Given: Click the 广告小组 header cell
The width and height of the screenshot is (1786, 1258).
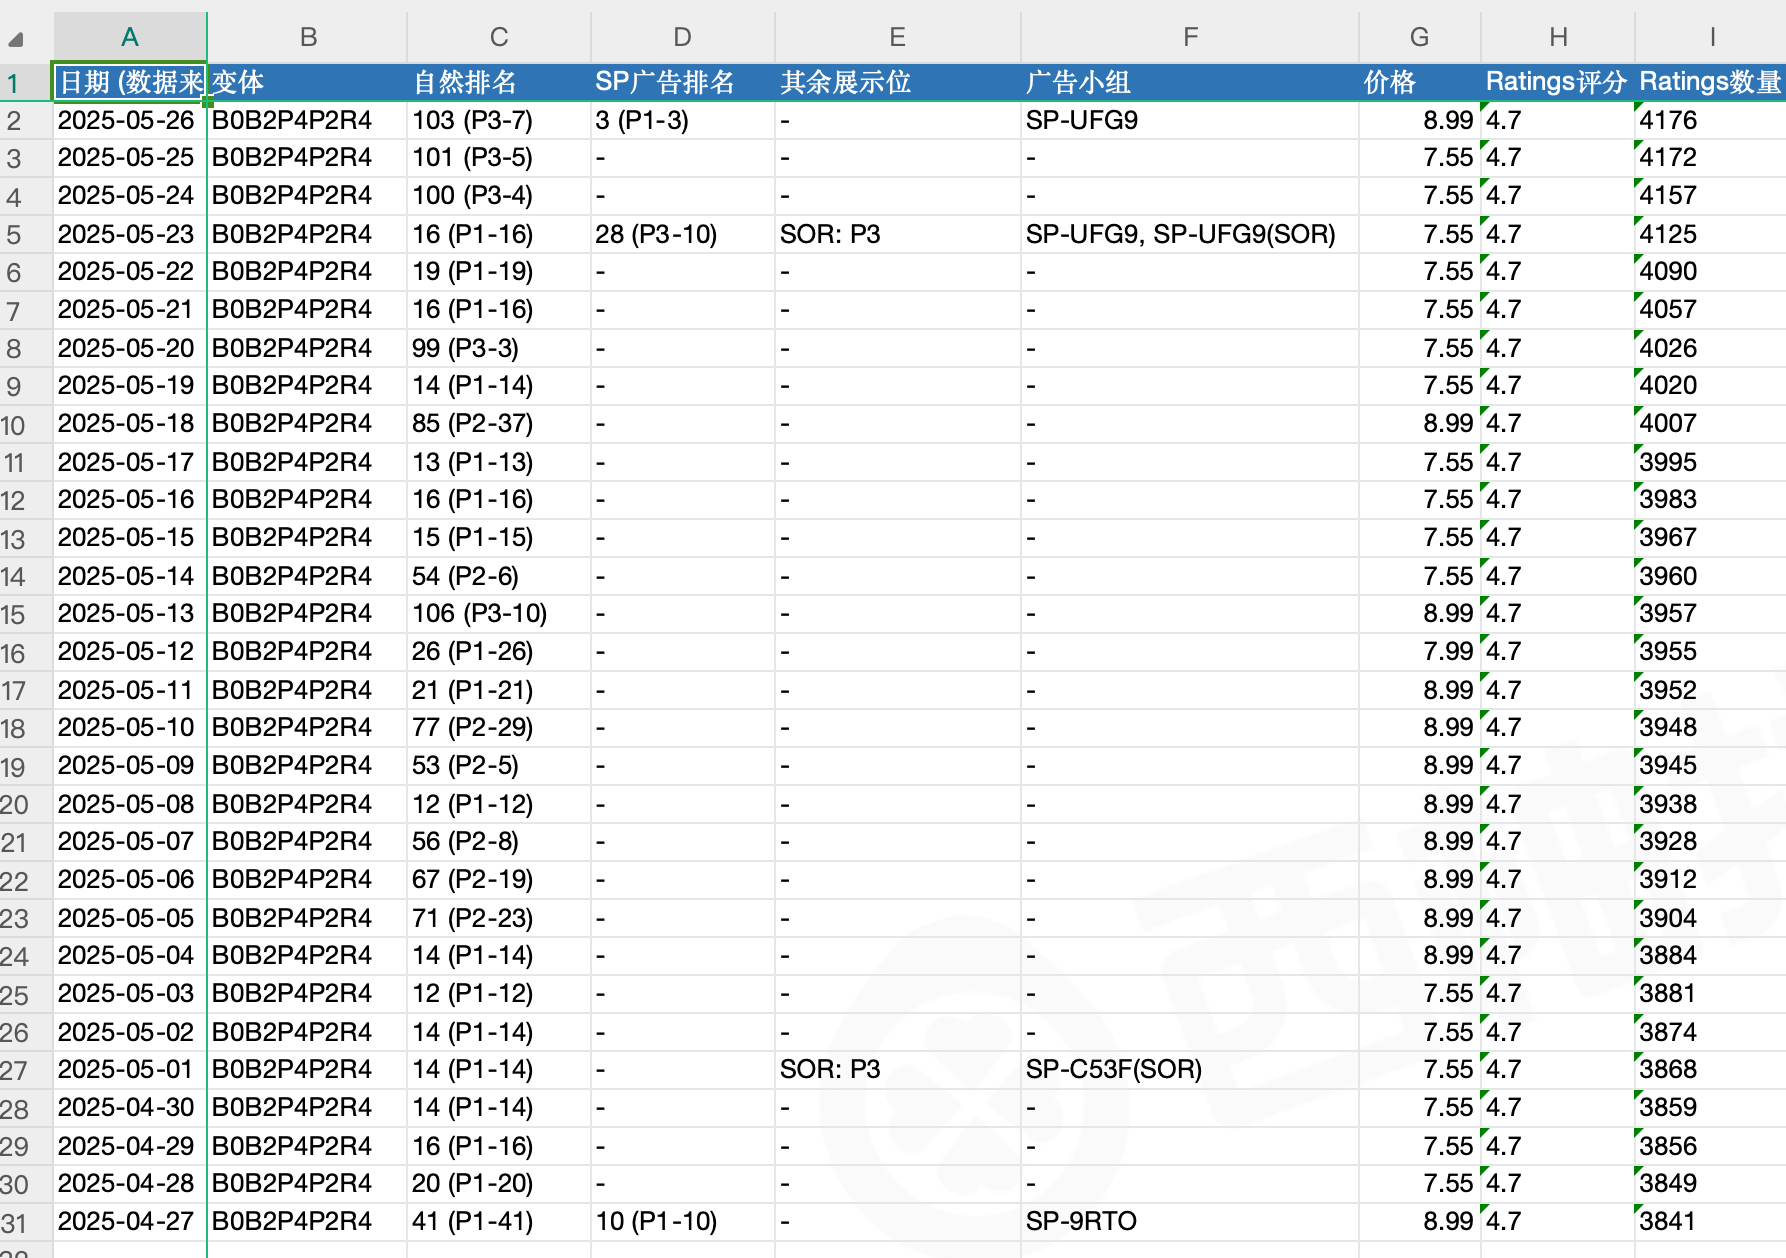Looking at the screenshot, I should [1190, 82].
